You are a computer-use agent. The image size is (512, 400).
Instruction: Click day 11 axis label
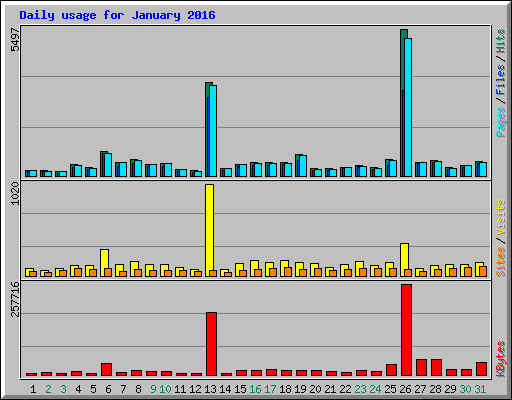pos(180,389)
